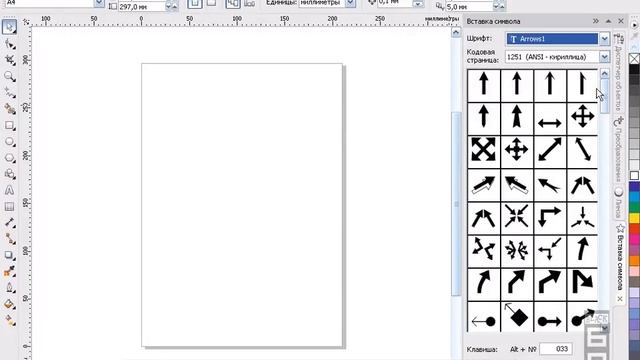640x360 pixels.
Task: Pick the up arrow with notched tail symbol
Action: point(516,117)
